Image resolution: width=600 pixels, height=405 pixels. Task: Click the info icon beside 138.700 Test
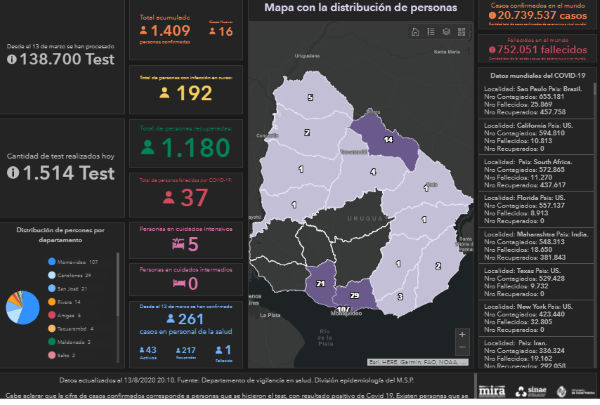click(12, 59)
